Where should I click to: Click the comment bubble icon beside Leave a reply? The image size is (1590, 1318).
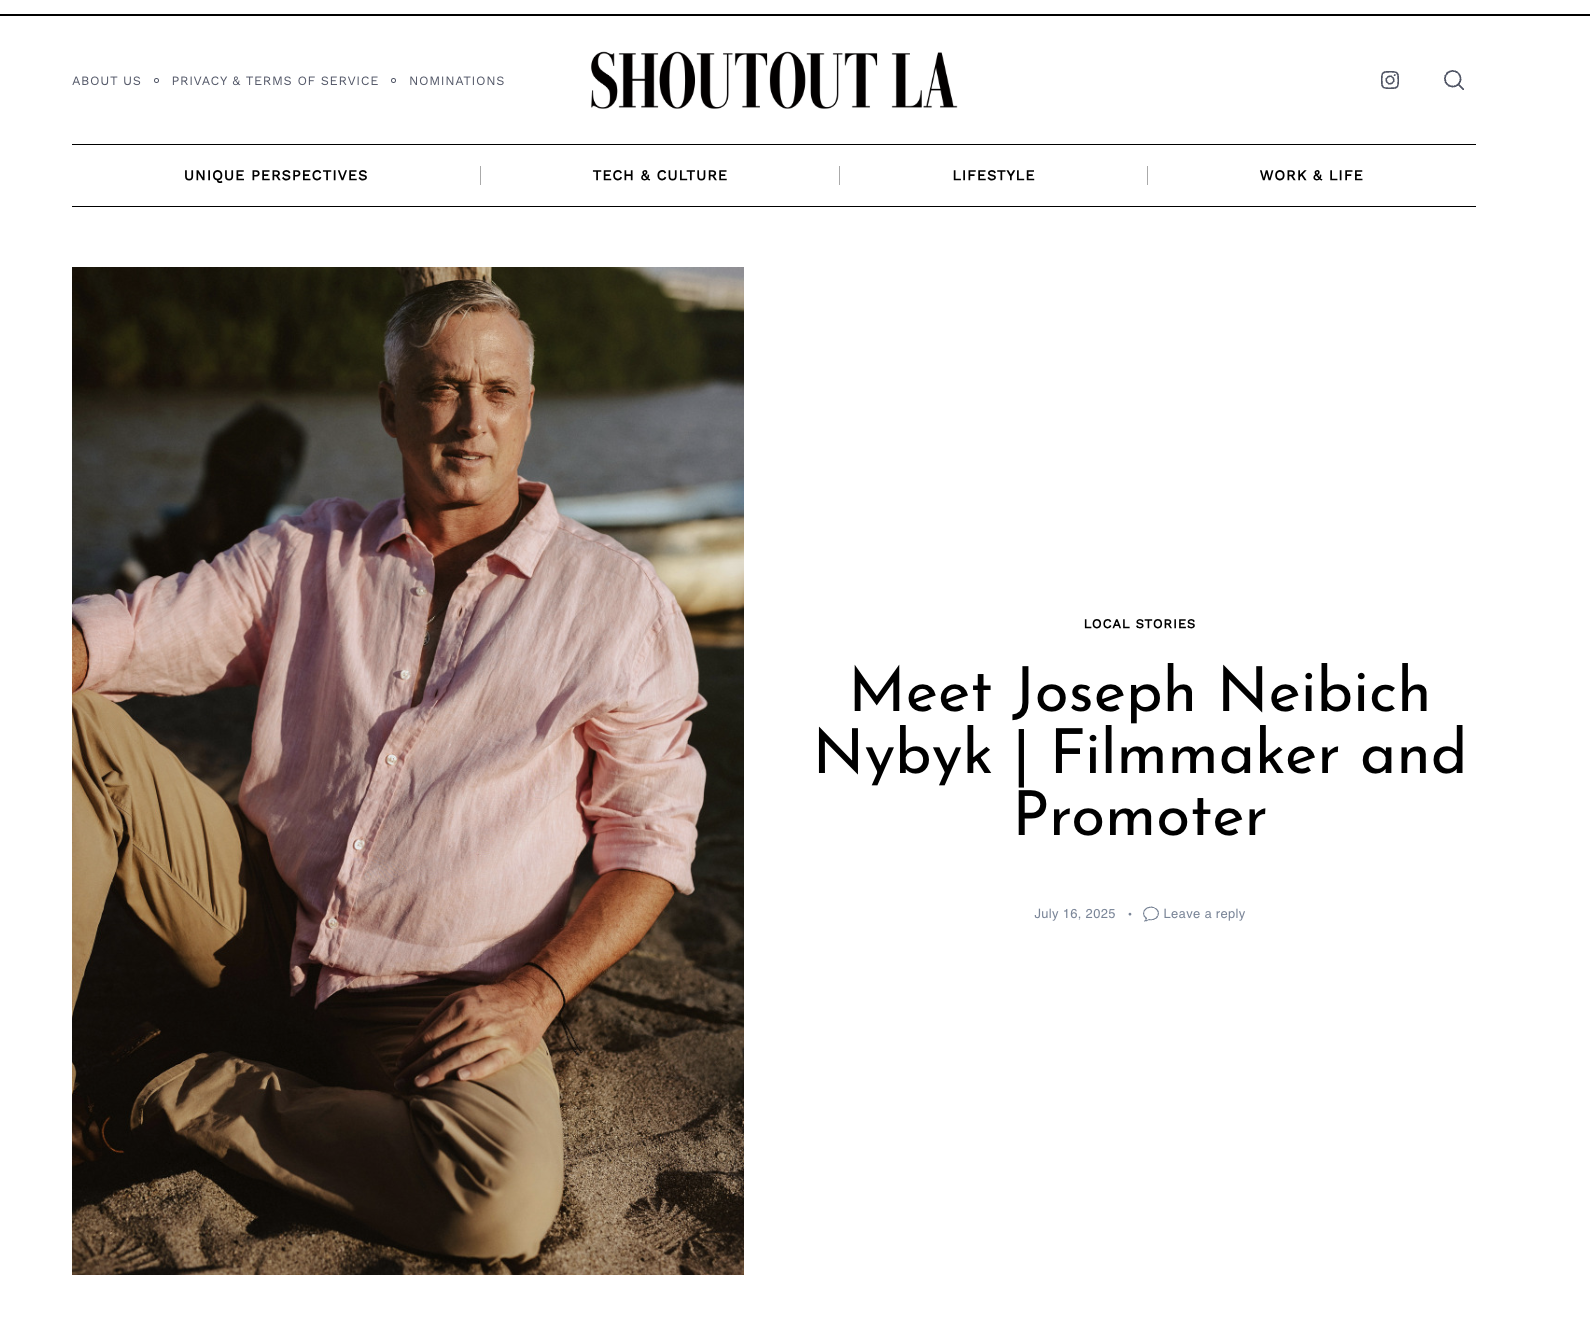(x=1151, y=913)
